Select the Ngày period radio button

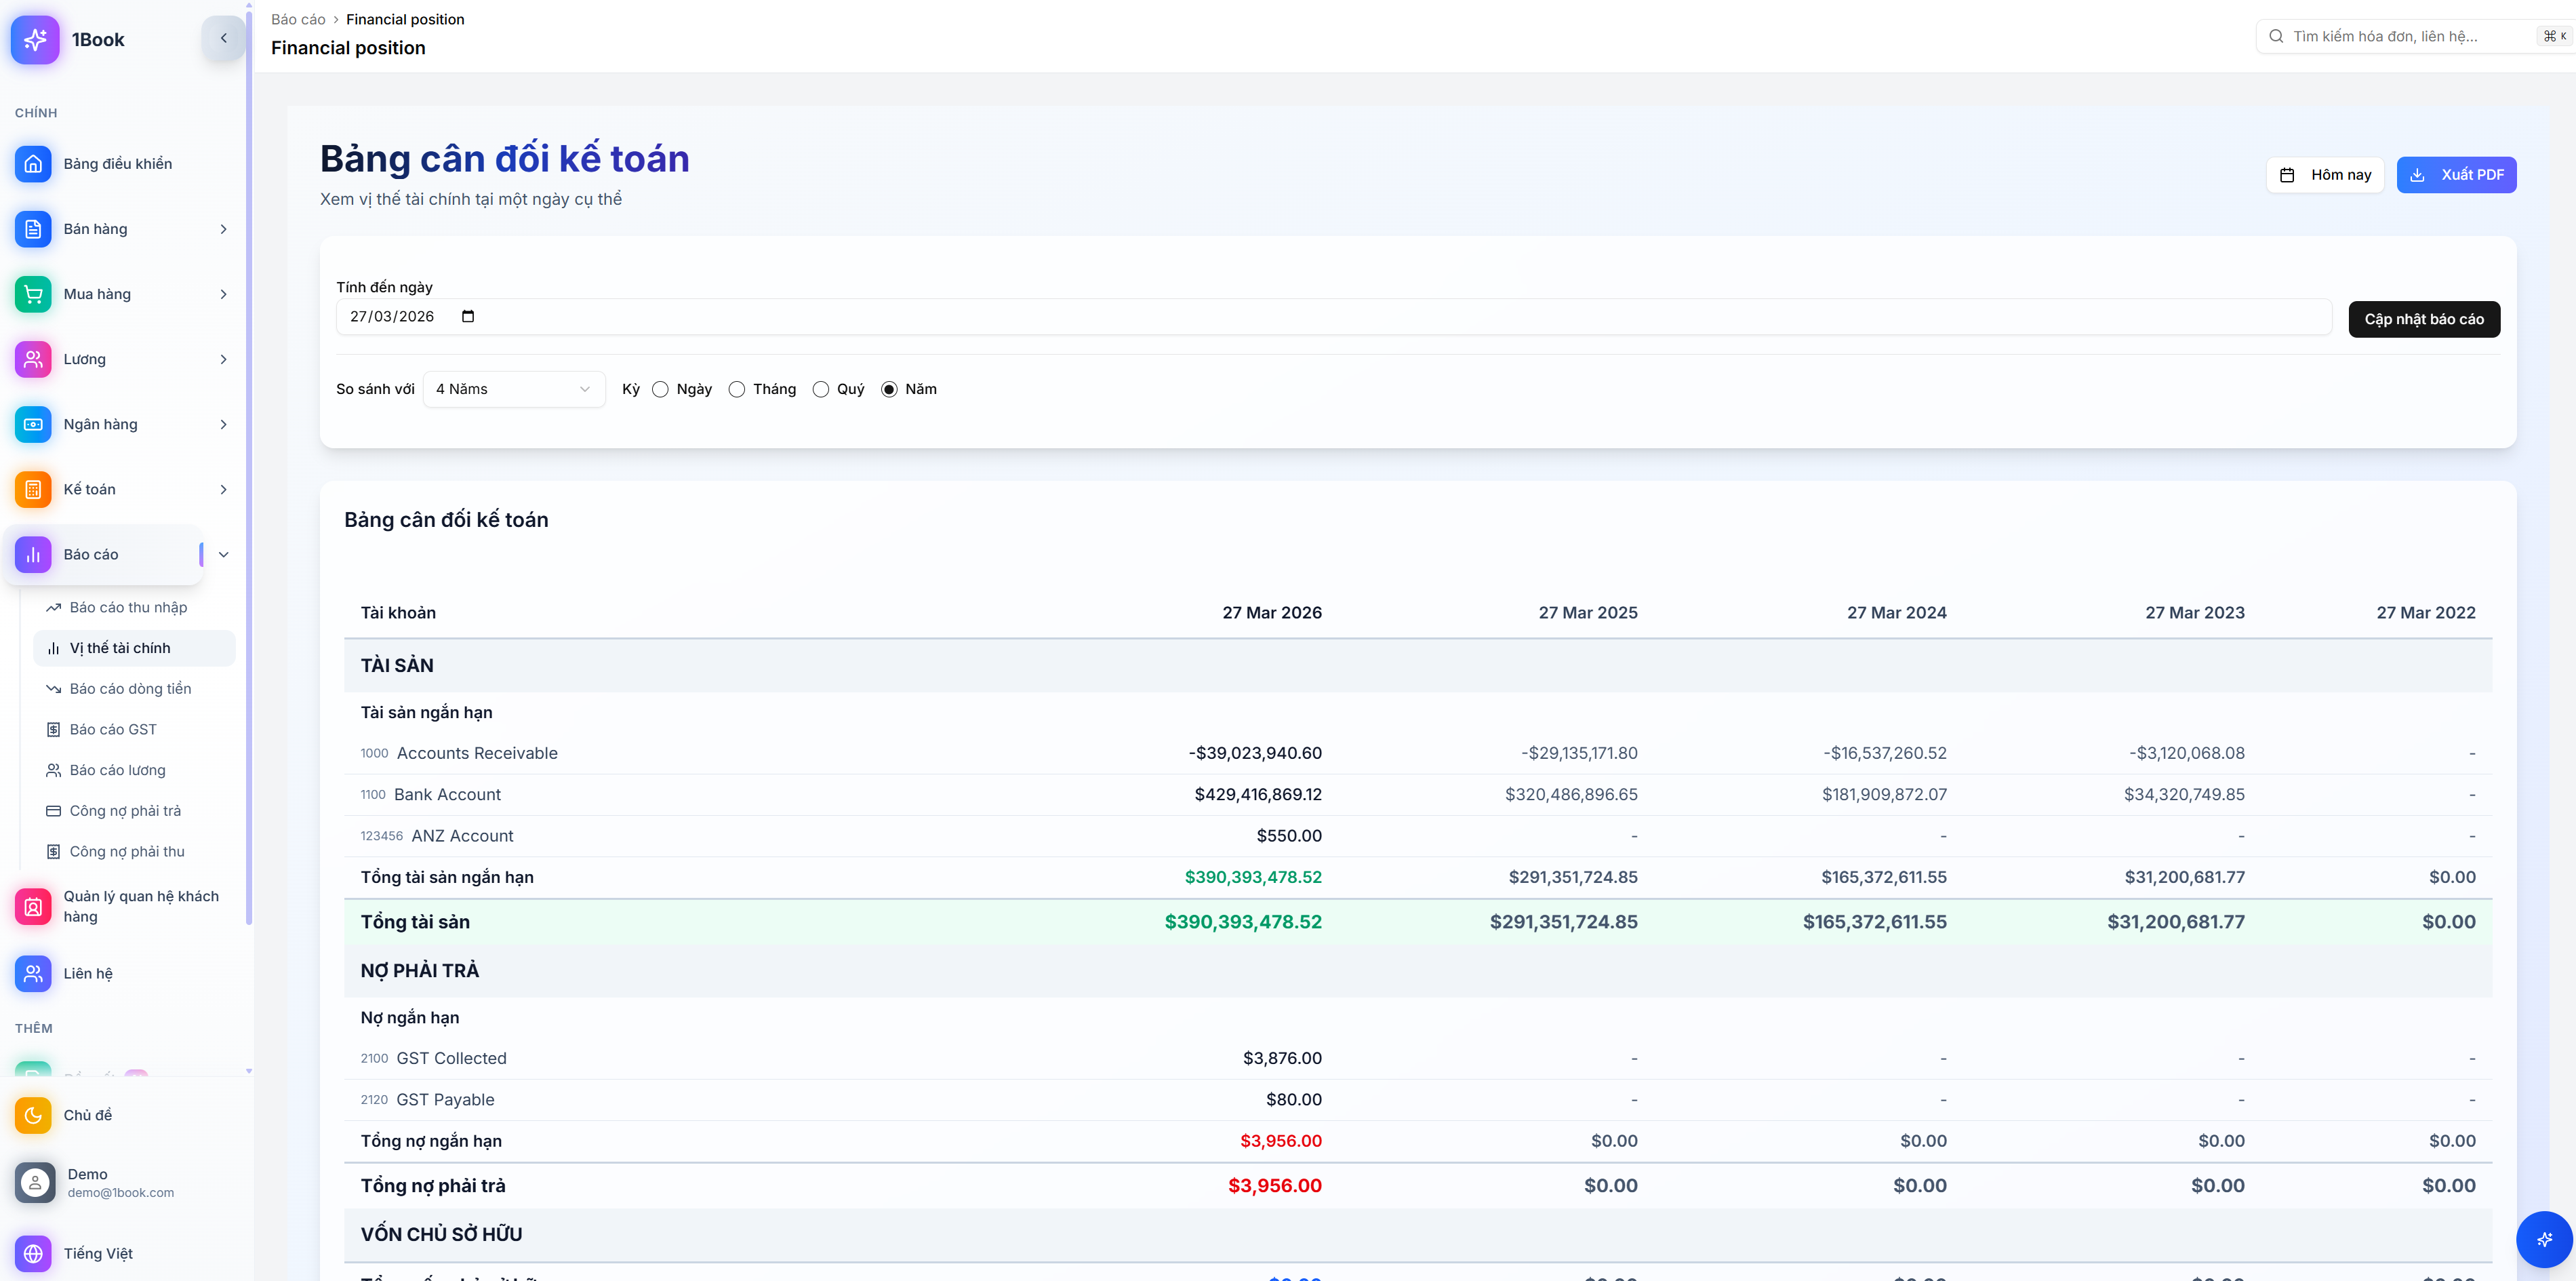[660, 389]
